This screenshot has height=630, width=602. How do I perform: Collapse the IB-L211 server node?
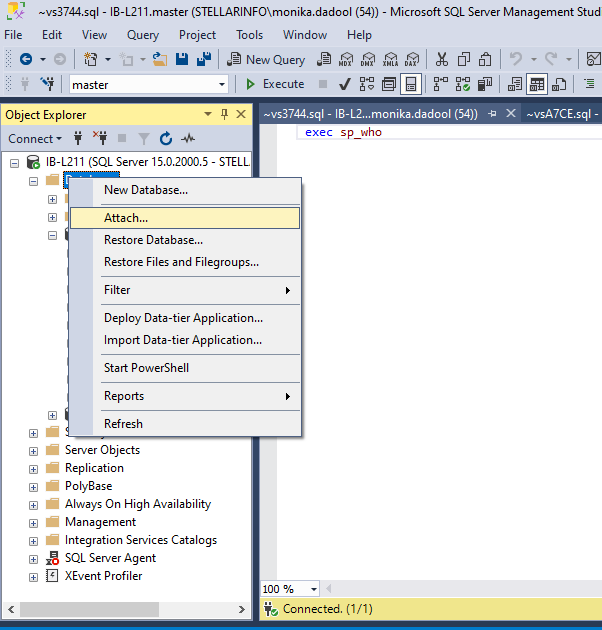[x=14, y=162]
